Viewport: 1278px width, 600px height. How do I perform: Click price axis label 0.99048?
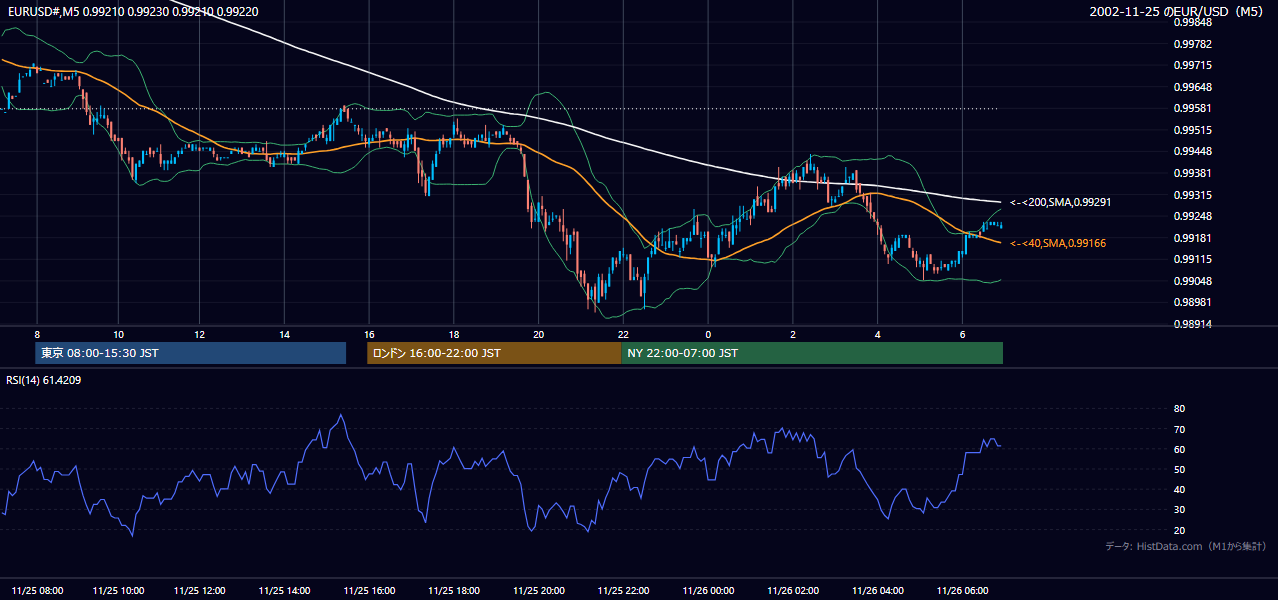(1193, 281)
